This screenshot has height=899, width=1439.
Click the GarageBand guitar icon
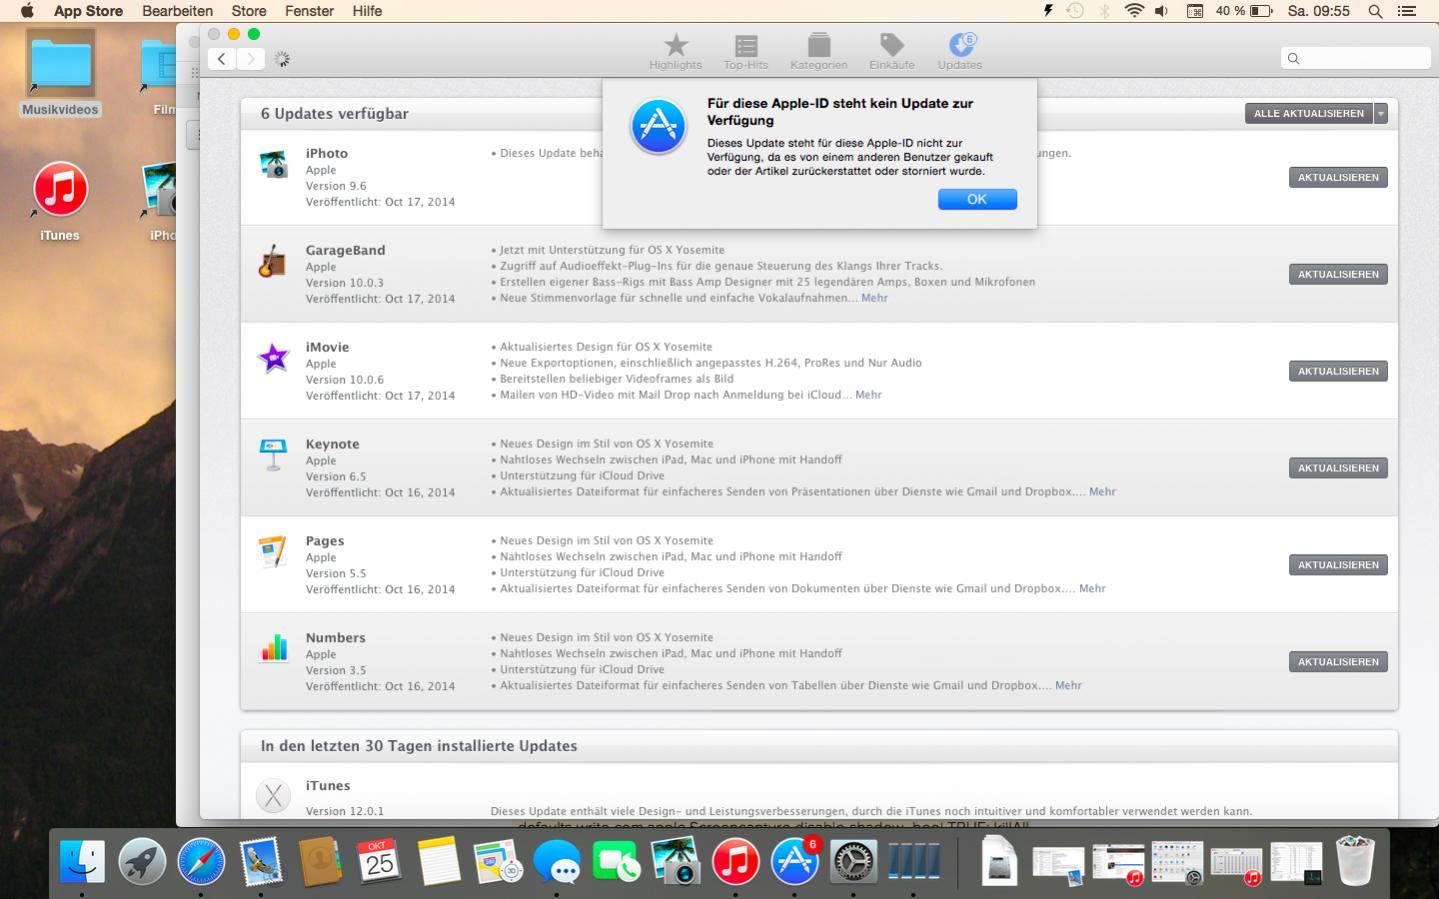tap(273, 261)
